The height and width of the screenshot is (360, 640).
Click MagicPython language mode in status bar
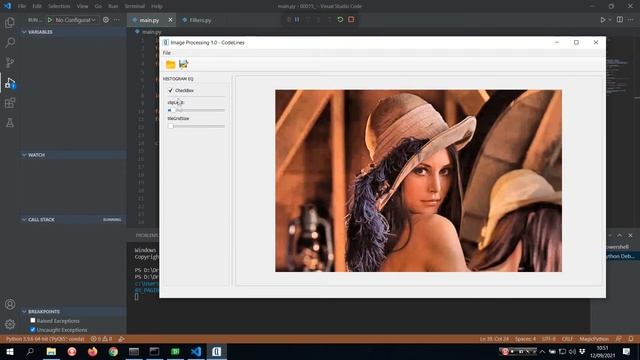tap(594, 339)
